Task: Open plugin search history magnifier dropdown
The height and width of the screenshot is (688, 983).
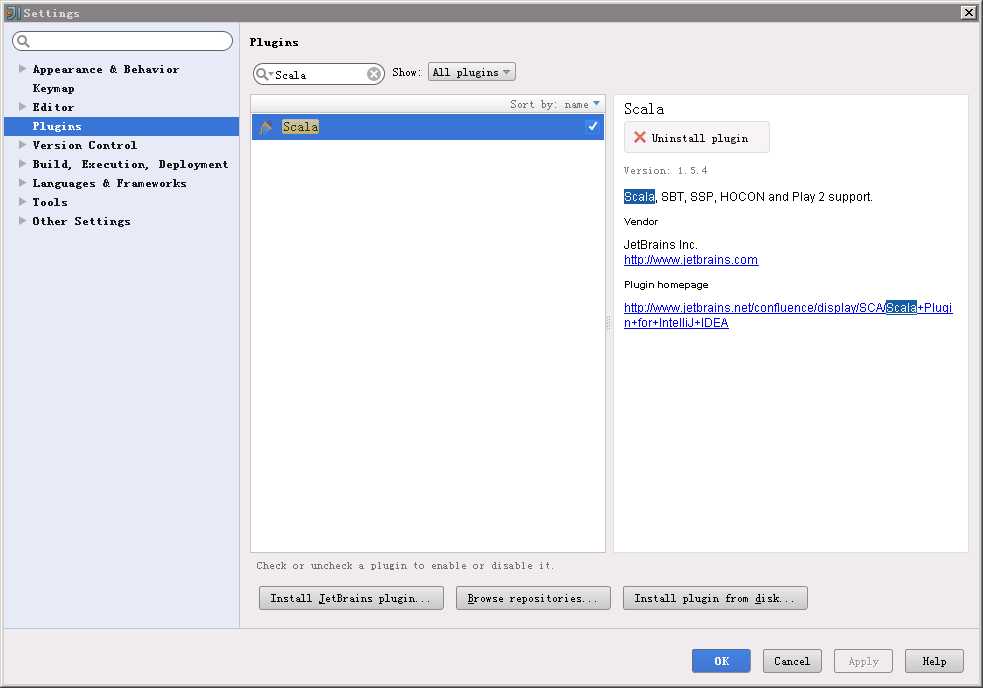Action: tap(264, 74)
